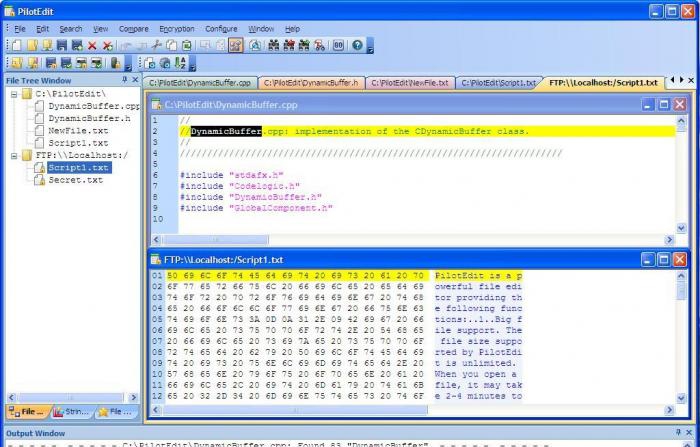Collapse the FTP:\\Localhost:/ tree node
The image size is (700, 447).
click(x=14, y=156)
